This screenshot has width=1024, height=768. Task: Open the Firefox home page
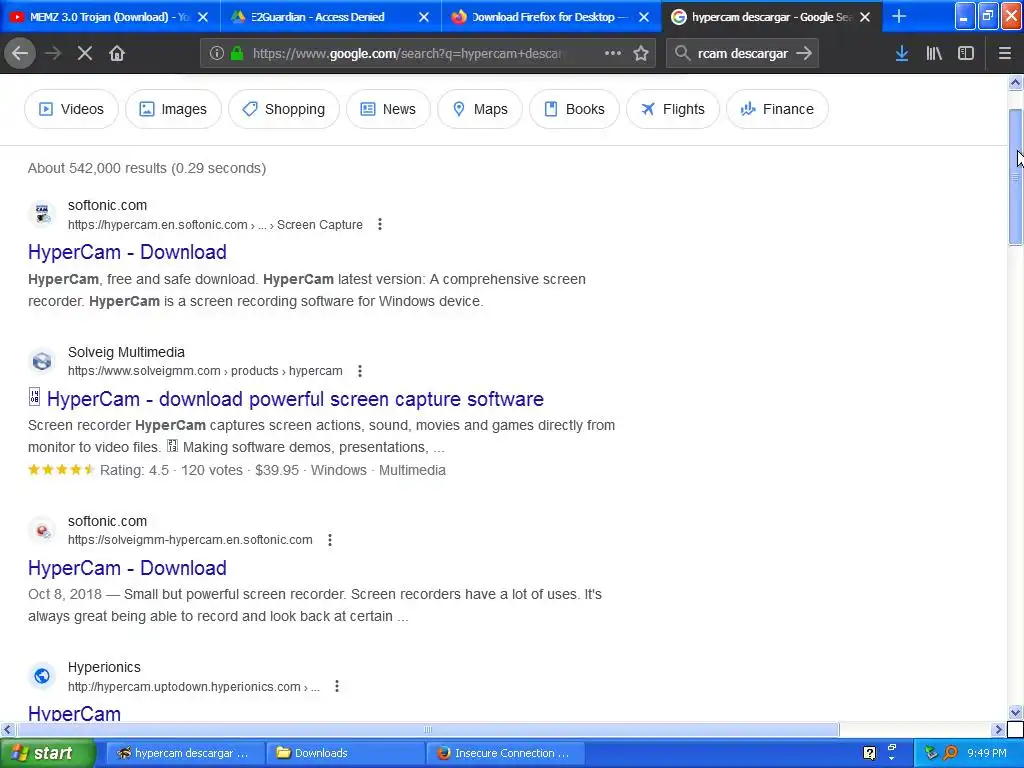pos(117,54)
